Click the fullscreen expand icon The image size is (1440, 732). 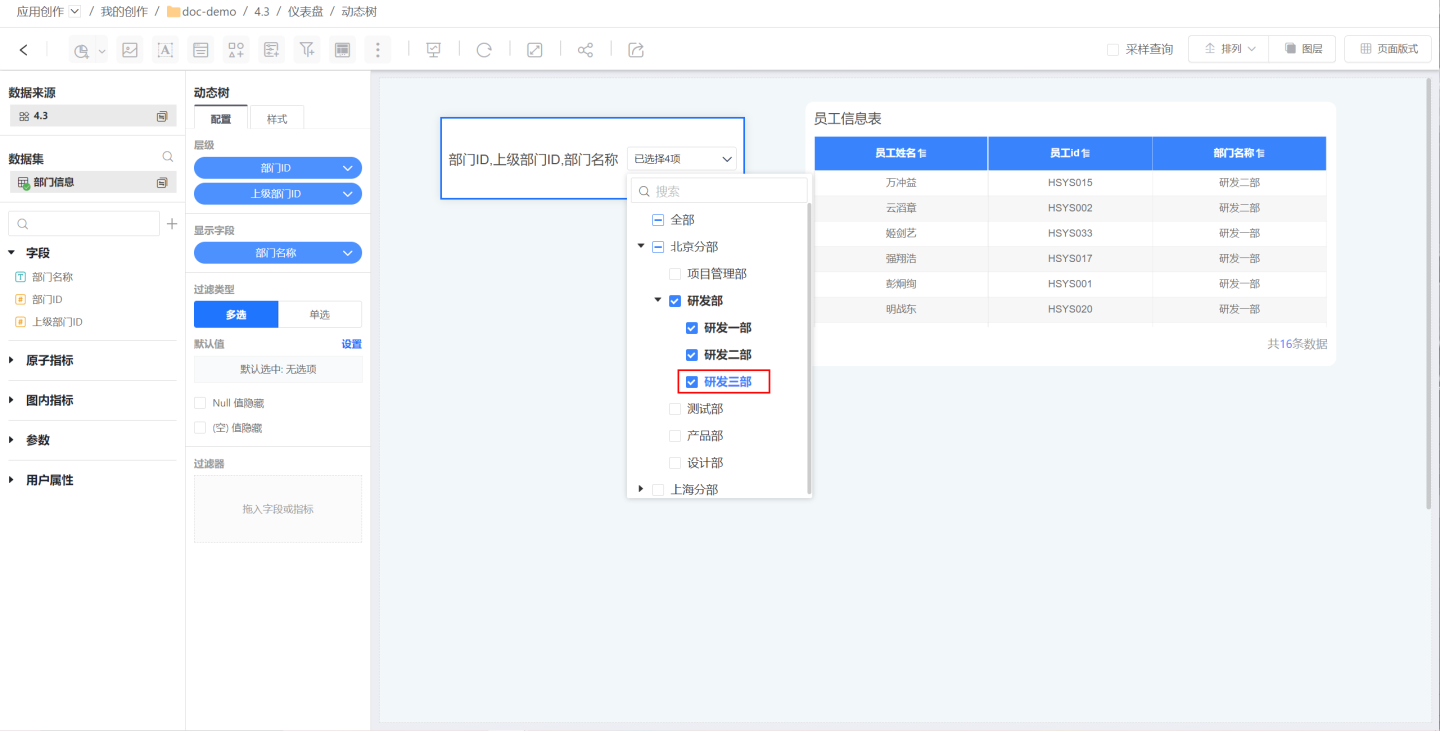535,50
